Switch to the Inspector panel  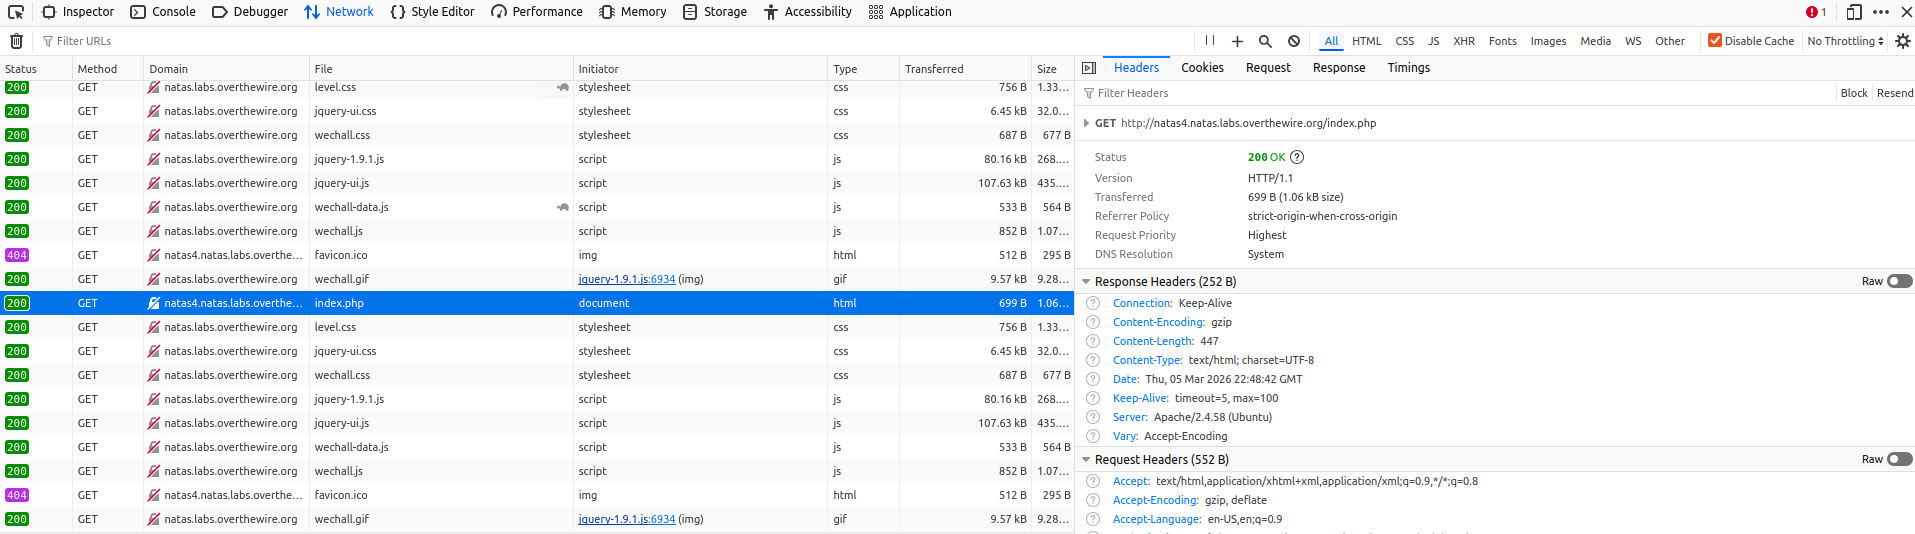pyautogui.click(x=78, y=12)
